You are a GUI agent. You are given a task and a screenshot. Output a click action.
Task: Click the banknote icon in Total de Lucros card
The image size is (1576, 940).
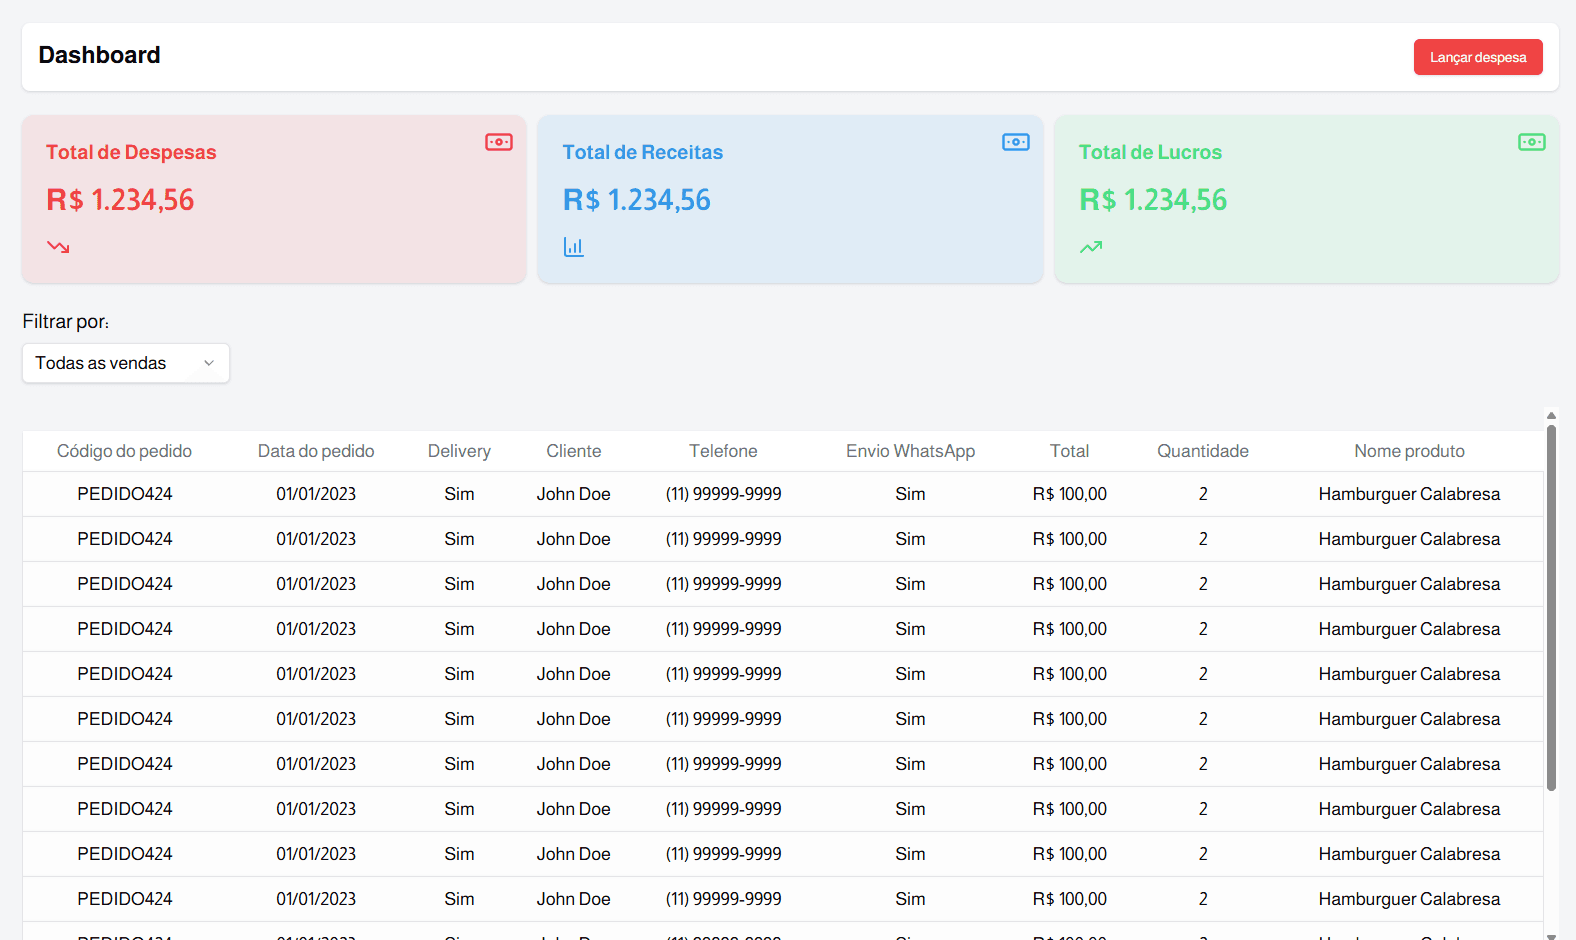click(x=1532, y=142)
